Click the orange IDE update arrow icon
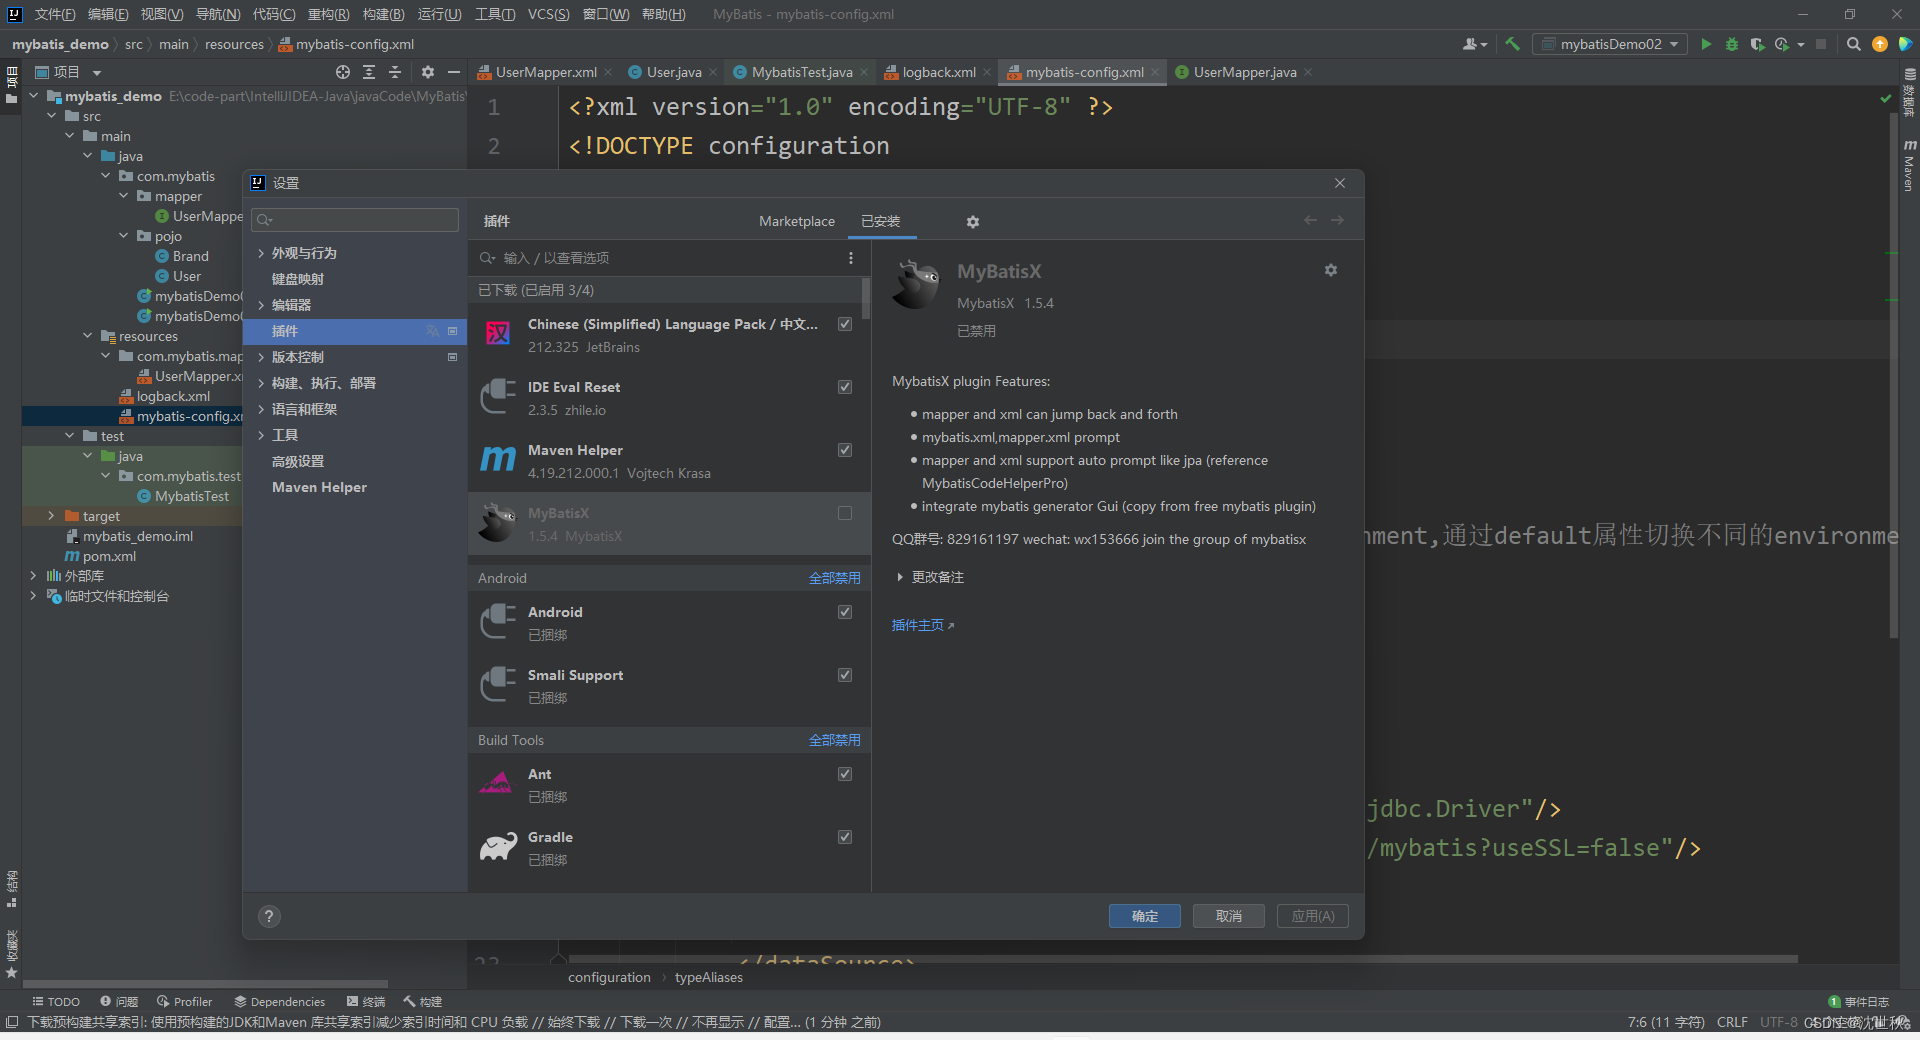The height and width of the screenshot is (1040, 1920). [x=1880, y=44]
